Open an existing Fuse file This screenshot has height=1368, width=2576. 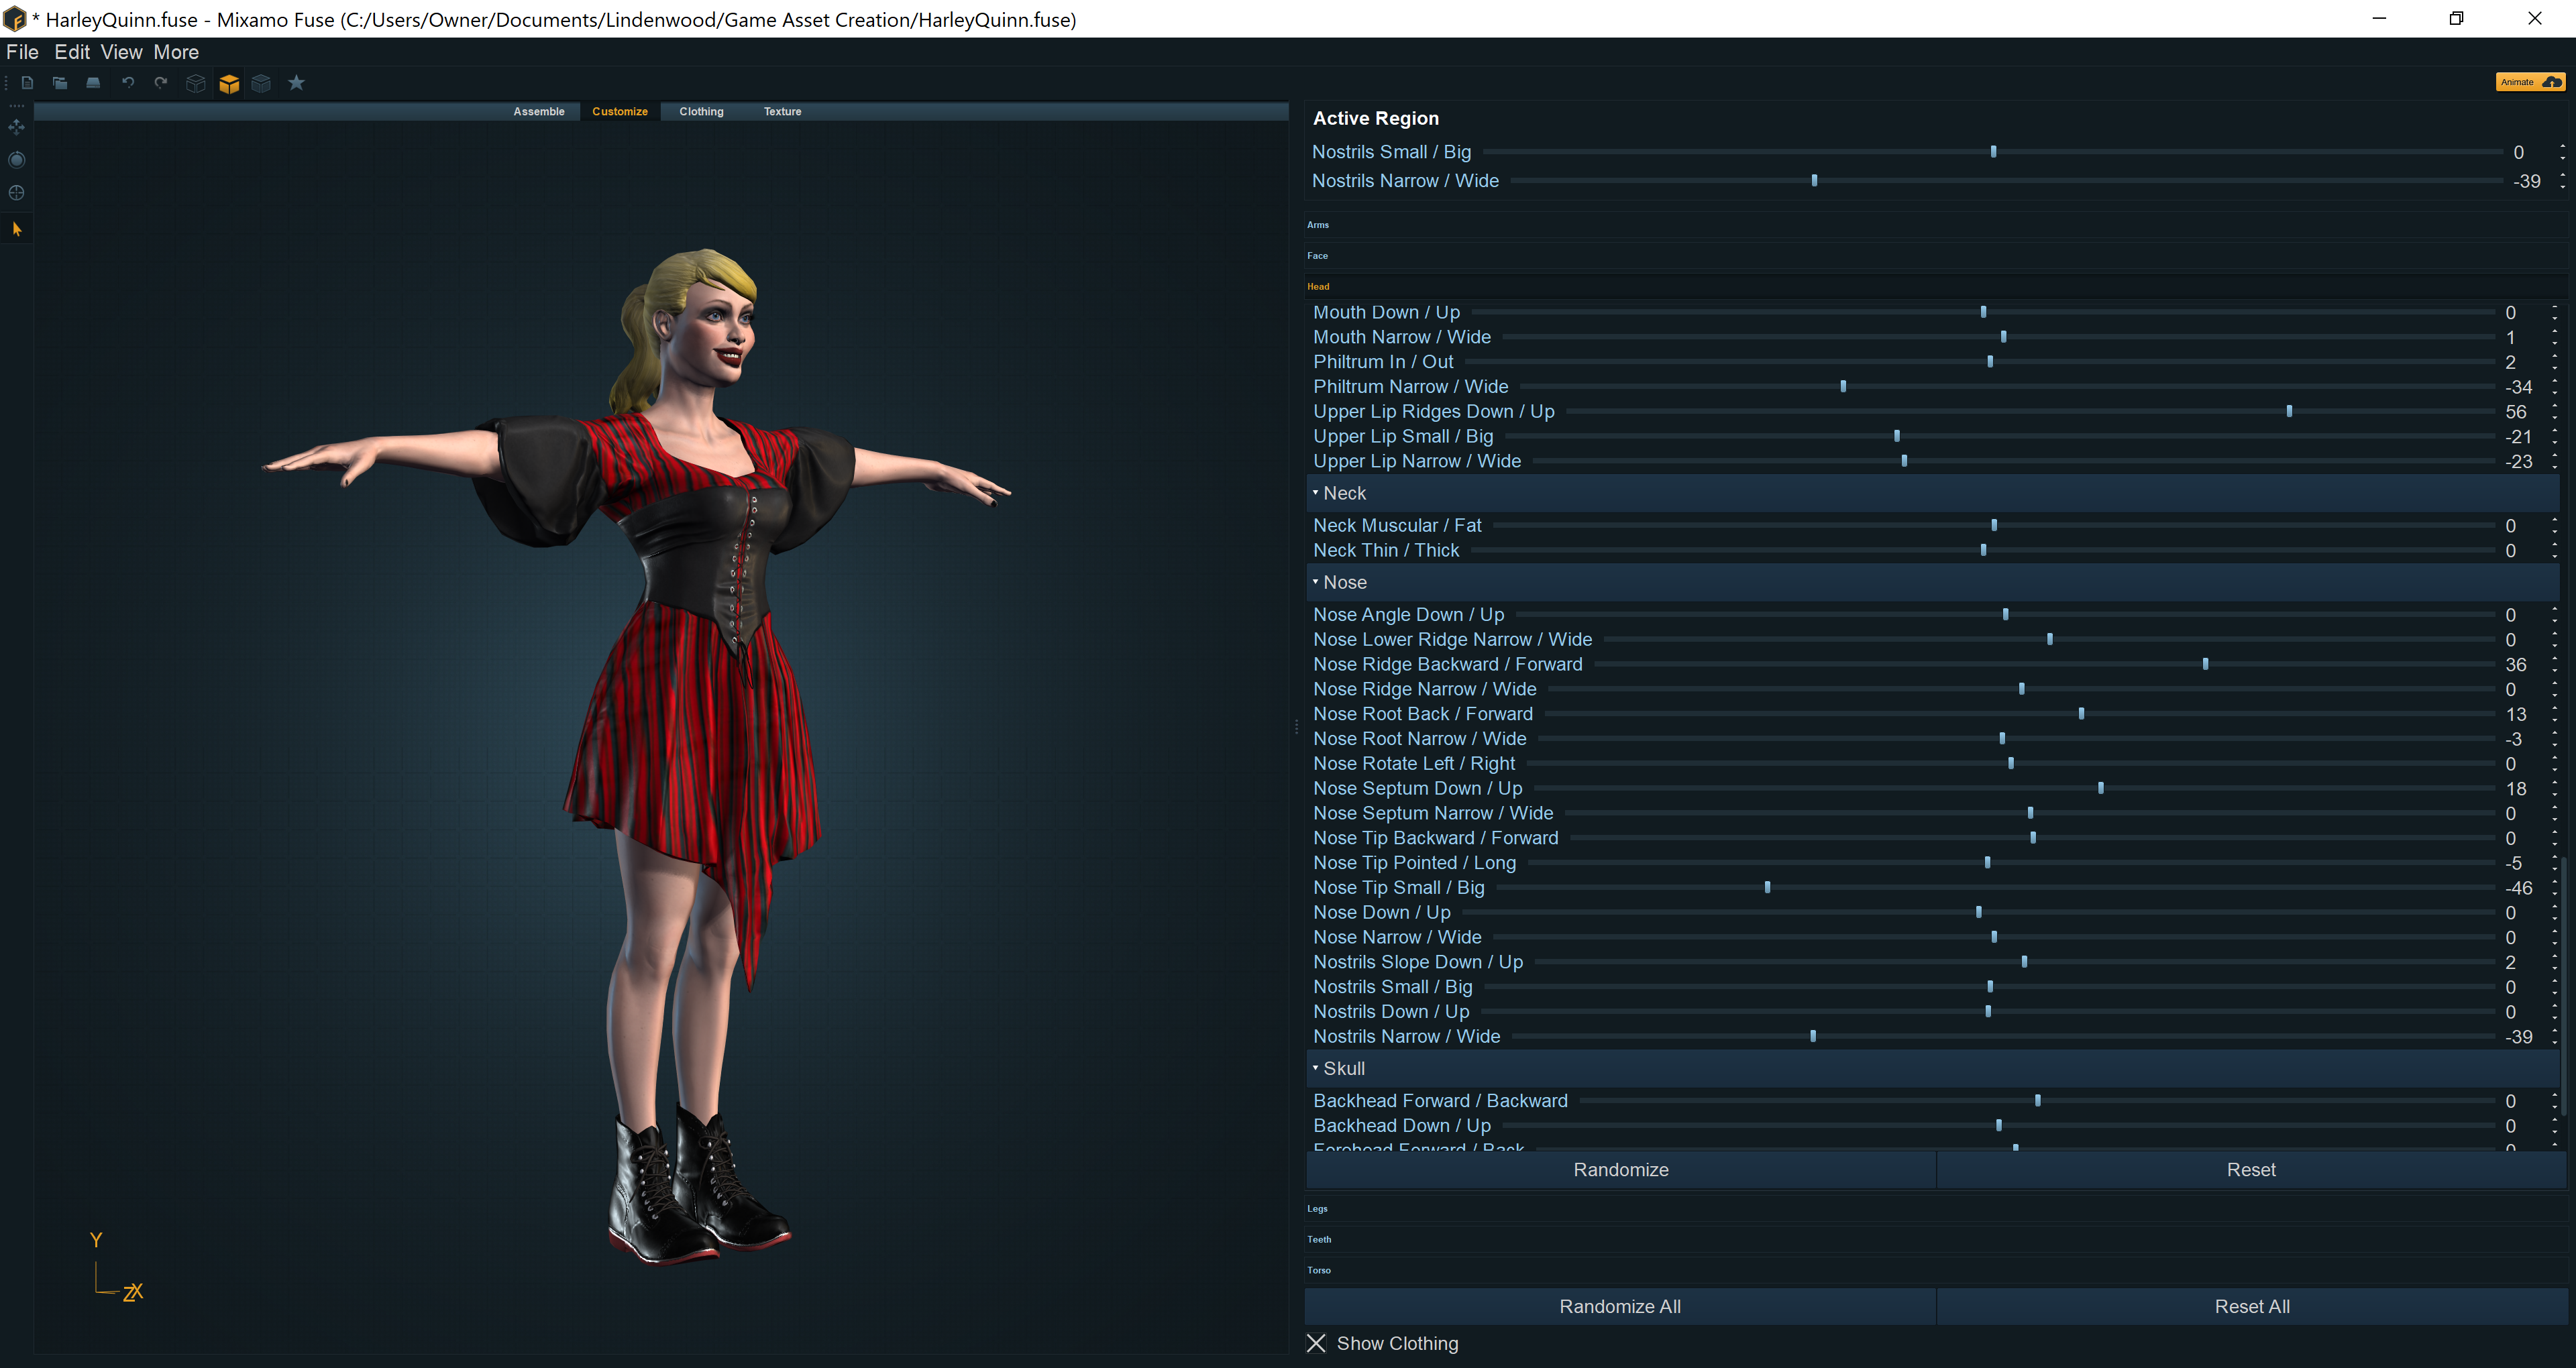(60, 83)
